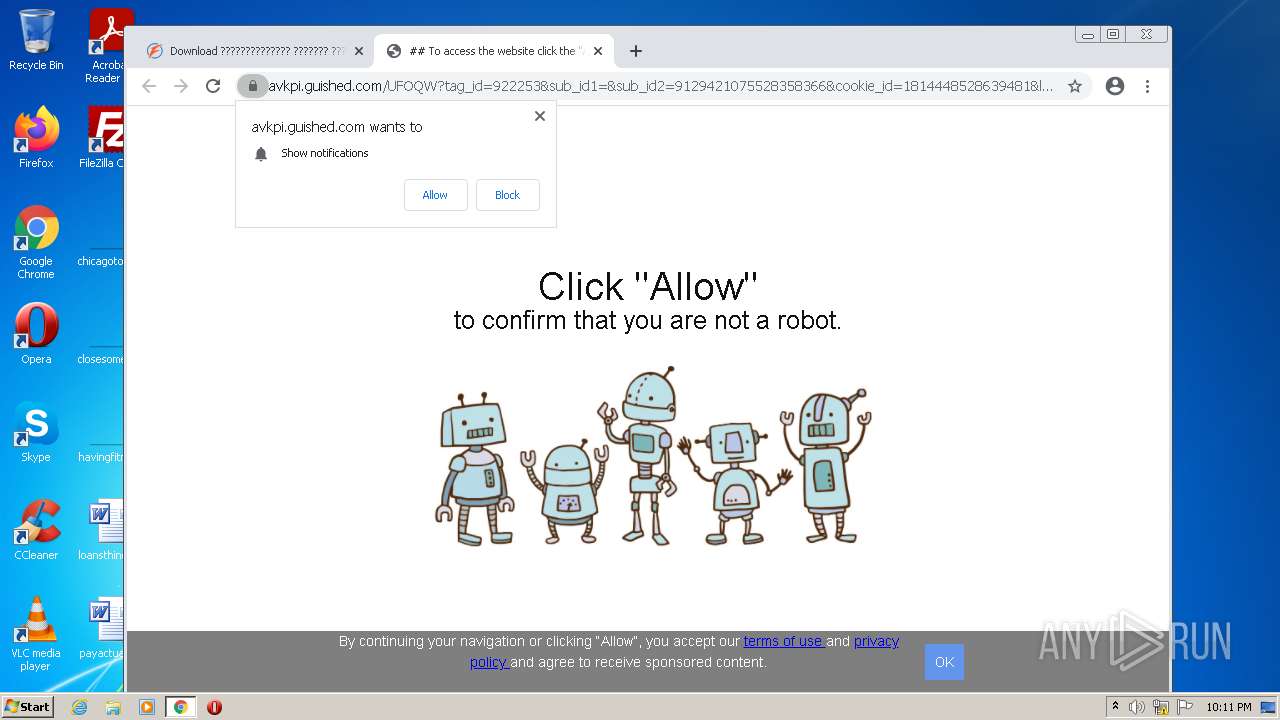Screen dimensions: 1280x720
Task: Click Block in the notification prompt
Action: [507, 195]
